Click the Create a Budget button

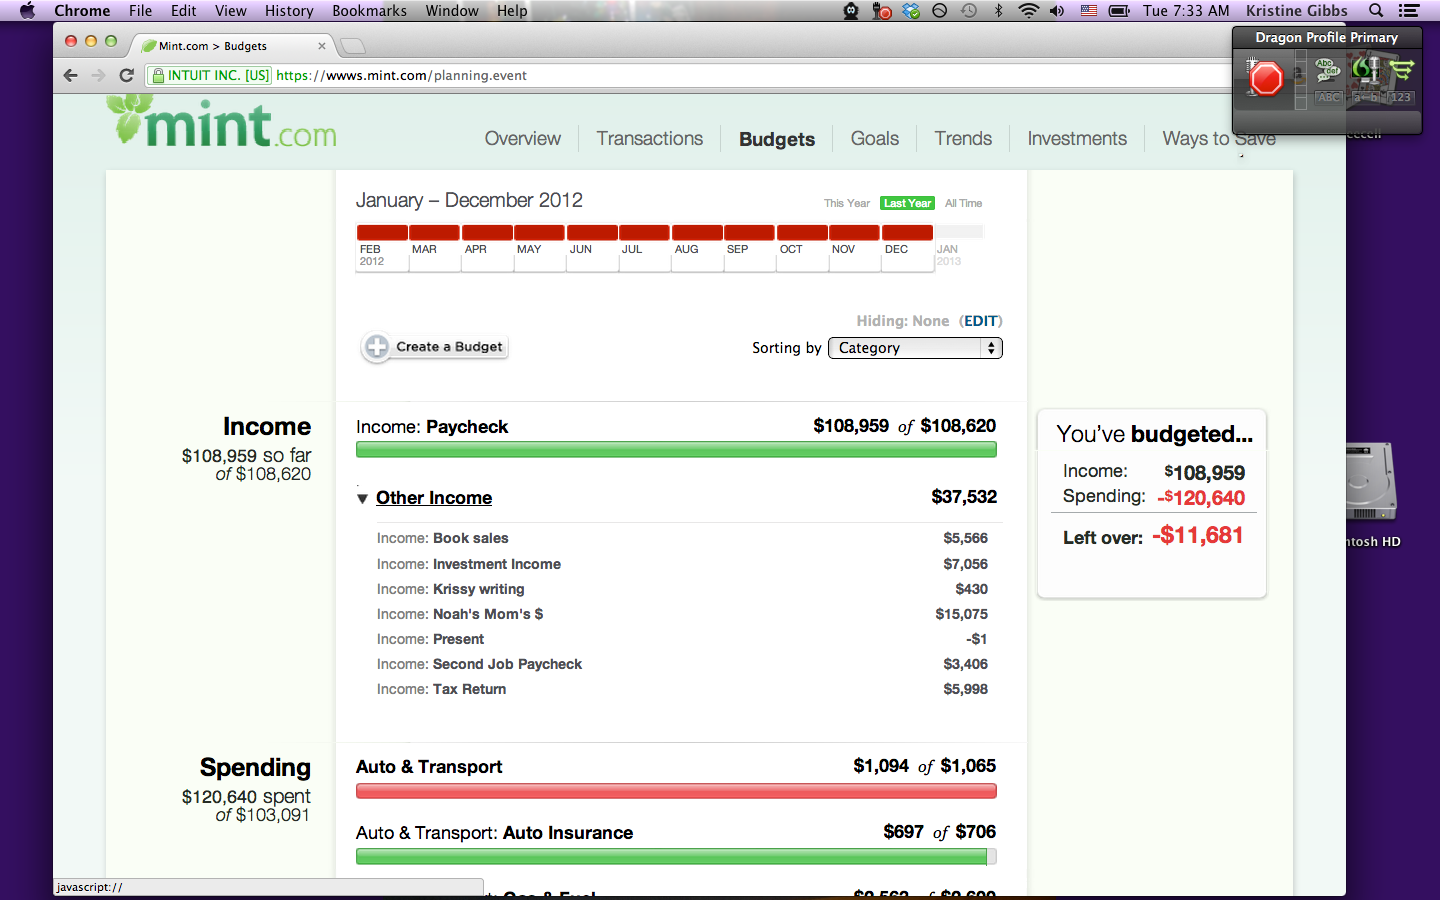pos(435,347)
